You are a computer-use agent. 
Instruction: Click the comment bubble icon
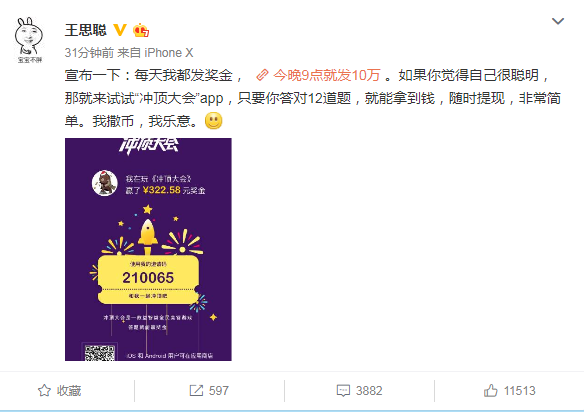(343, 390)
